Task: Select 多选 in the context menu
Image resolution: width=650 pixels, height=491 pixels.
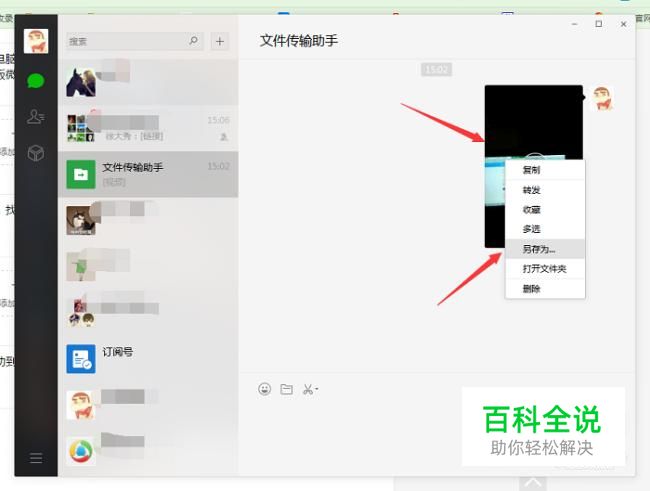Action: 545,229
